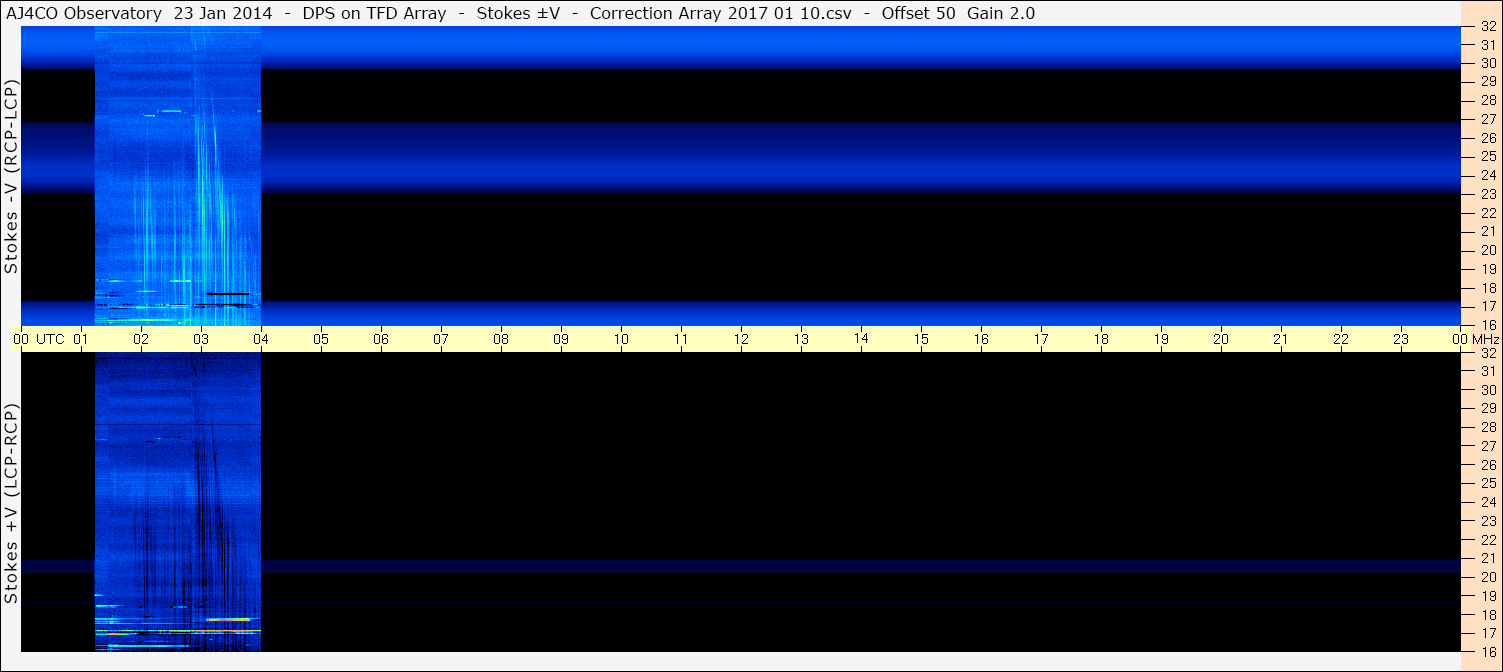This screenshot has height=672, width=1503.
Task: Click the 06 hour marker on time axis
Action: point(381,339)
